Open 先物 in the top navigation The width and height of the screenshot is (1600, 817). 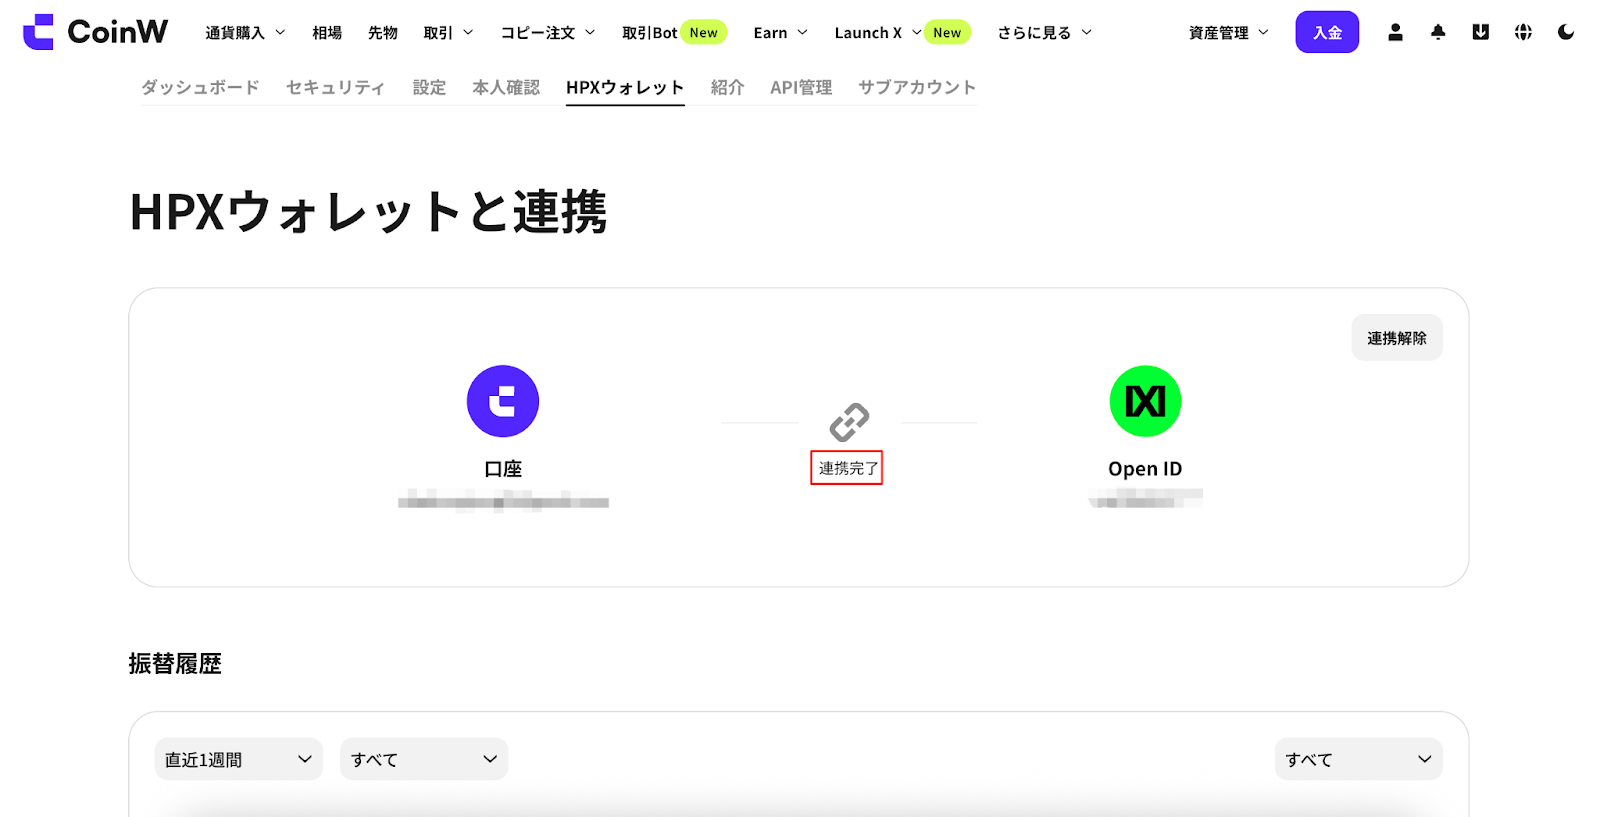coord(383,33)
